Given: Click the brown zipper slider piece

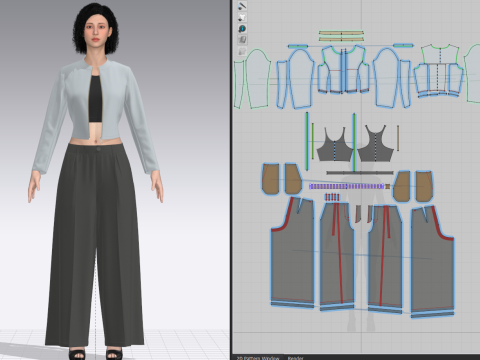Looking at the screenshot, I should [387, 187].
